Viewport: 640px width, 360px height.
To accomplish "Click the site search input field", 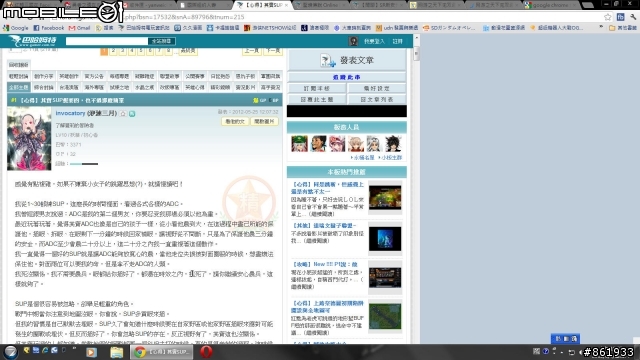I will 107,41.
